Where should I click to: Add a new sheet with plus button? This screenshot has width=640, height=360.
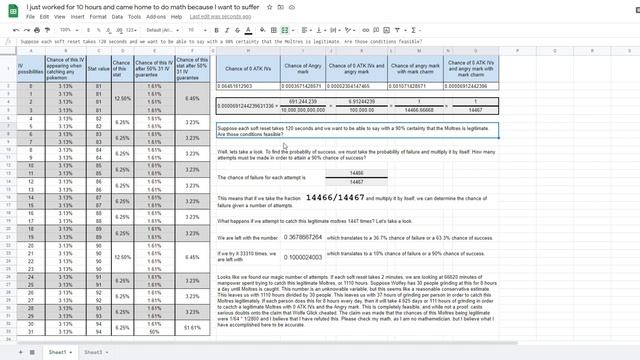click(20, 352)
